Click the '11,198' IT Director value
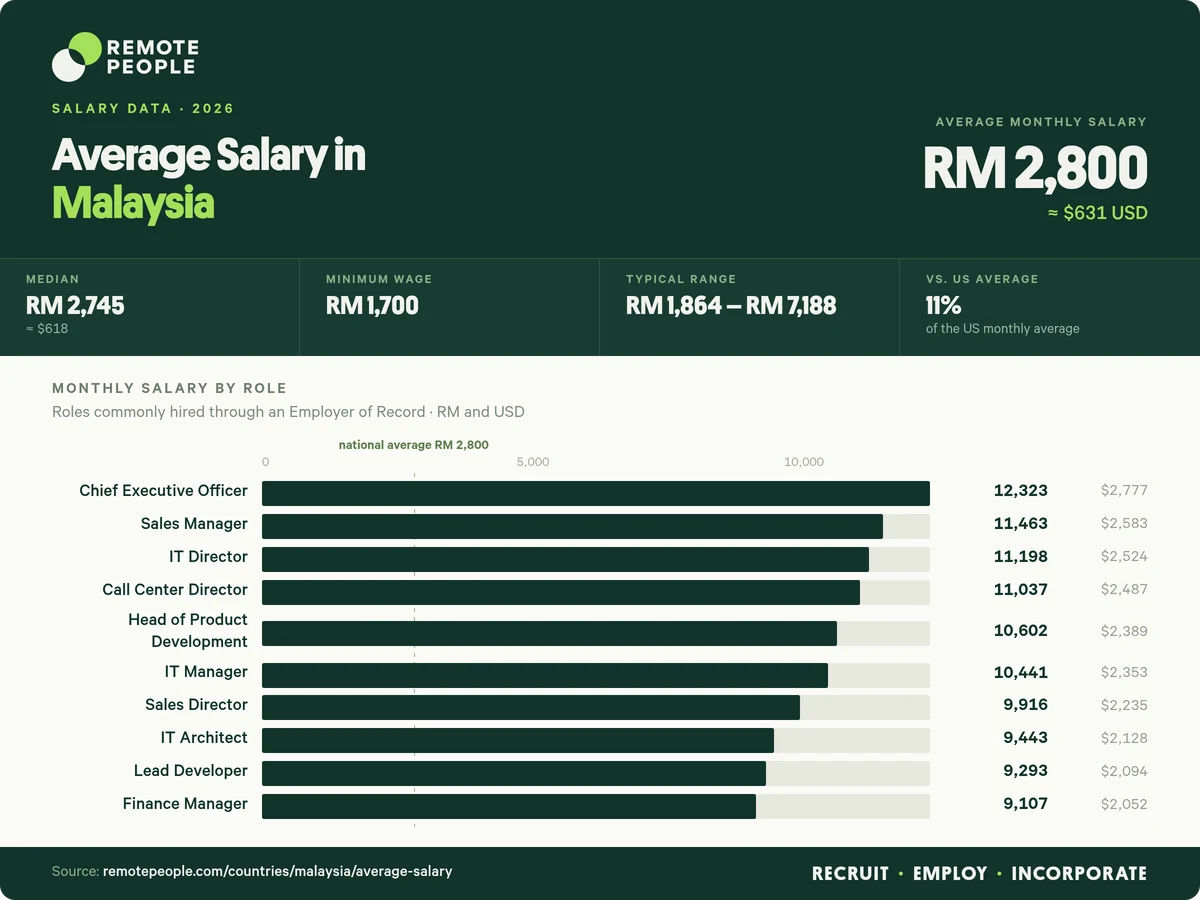The image size is (1200, 900). pyautogui.click(x=1021, y=557)
